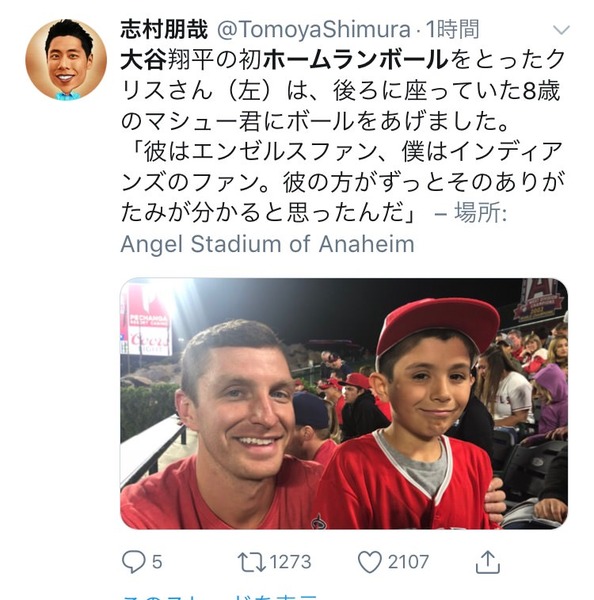
Task: Retweet using the retweet arrows icon
Action: (251, 562)
